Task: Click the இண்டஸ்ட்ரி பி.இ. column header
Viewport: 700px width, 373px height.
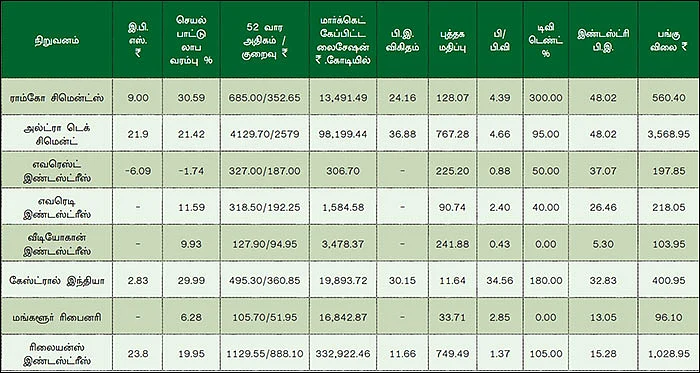Action: [x=603, y=41]
